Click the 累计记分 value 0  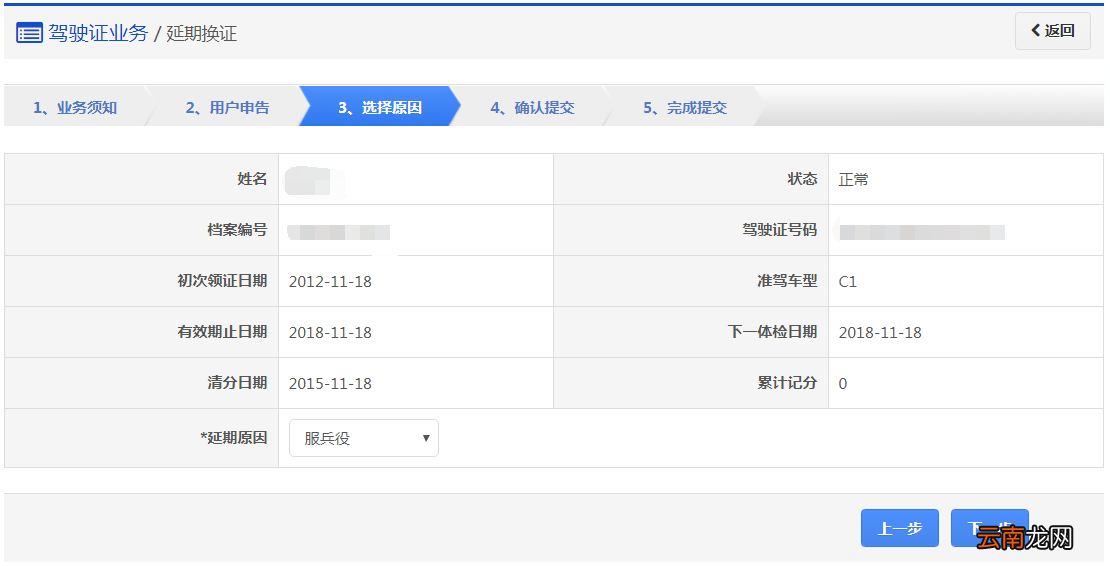(842, 383)
